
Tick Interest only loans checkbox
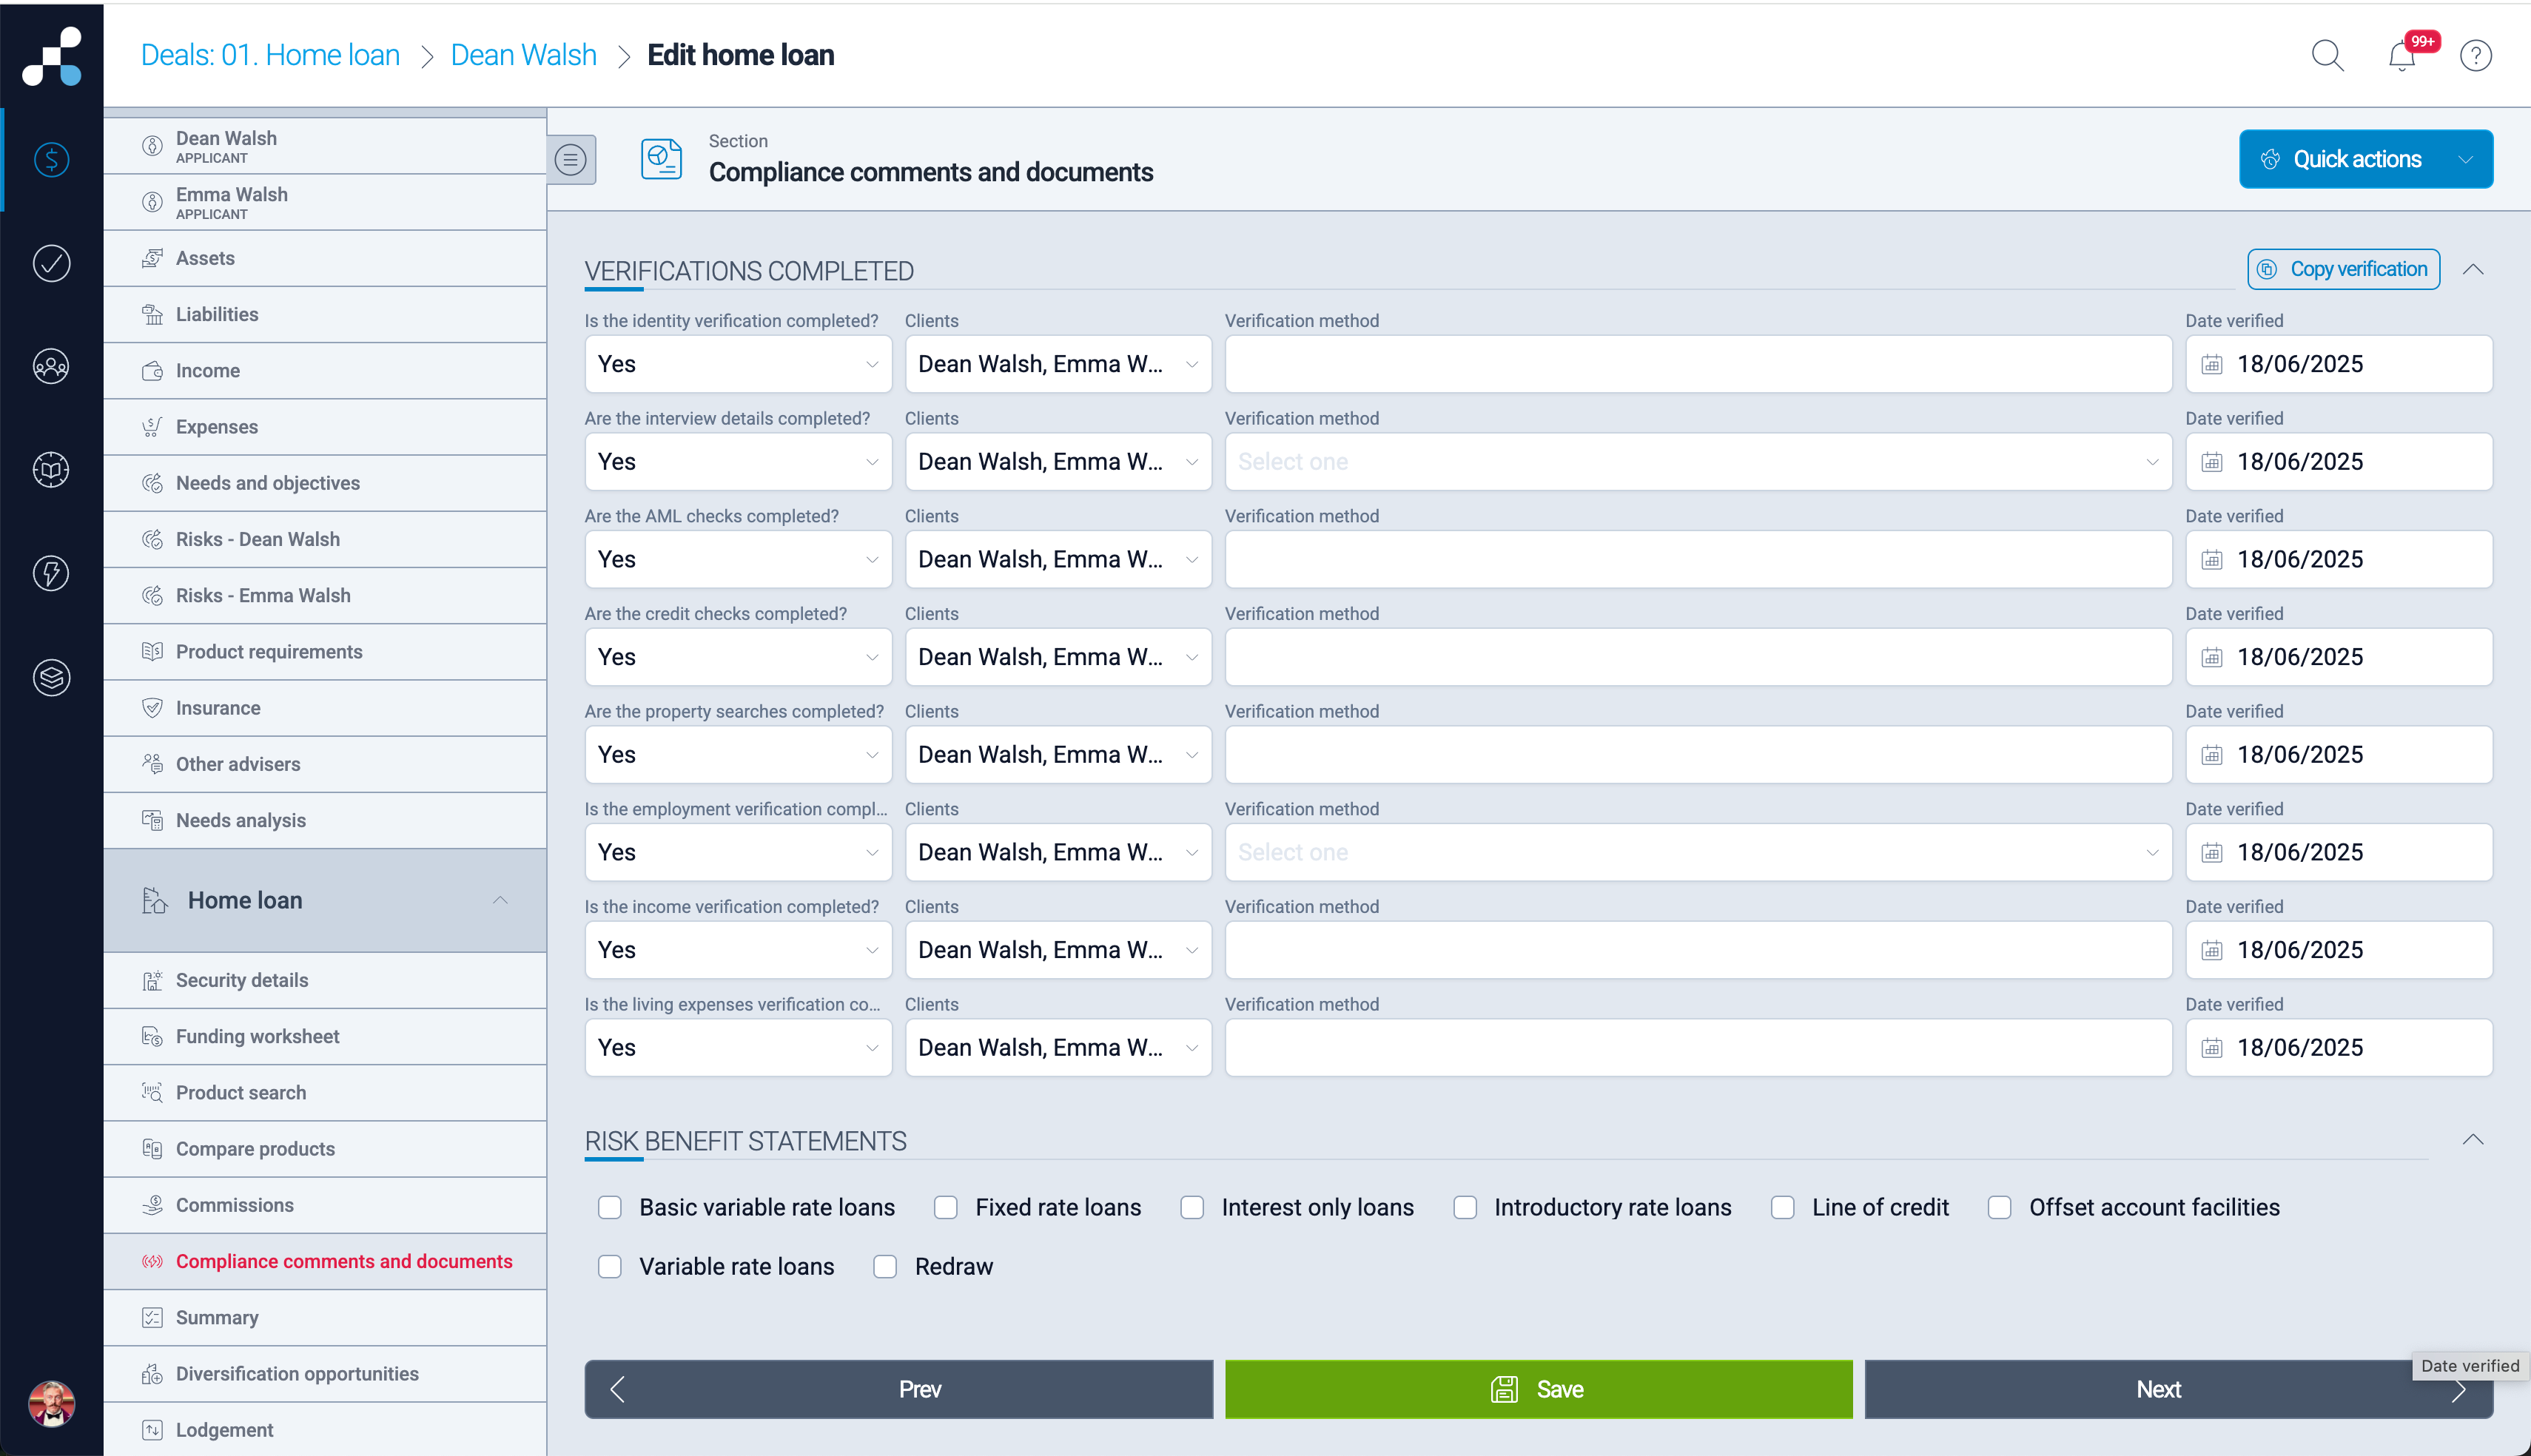(x=1192, y=1208)
